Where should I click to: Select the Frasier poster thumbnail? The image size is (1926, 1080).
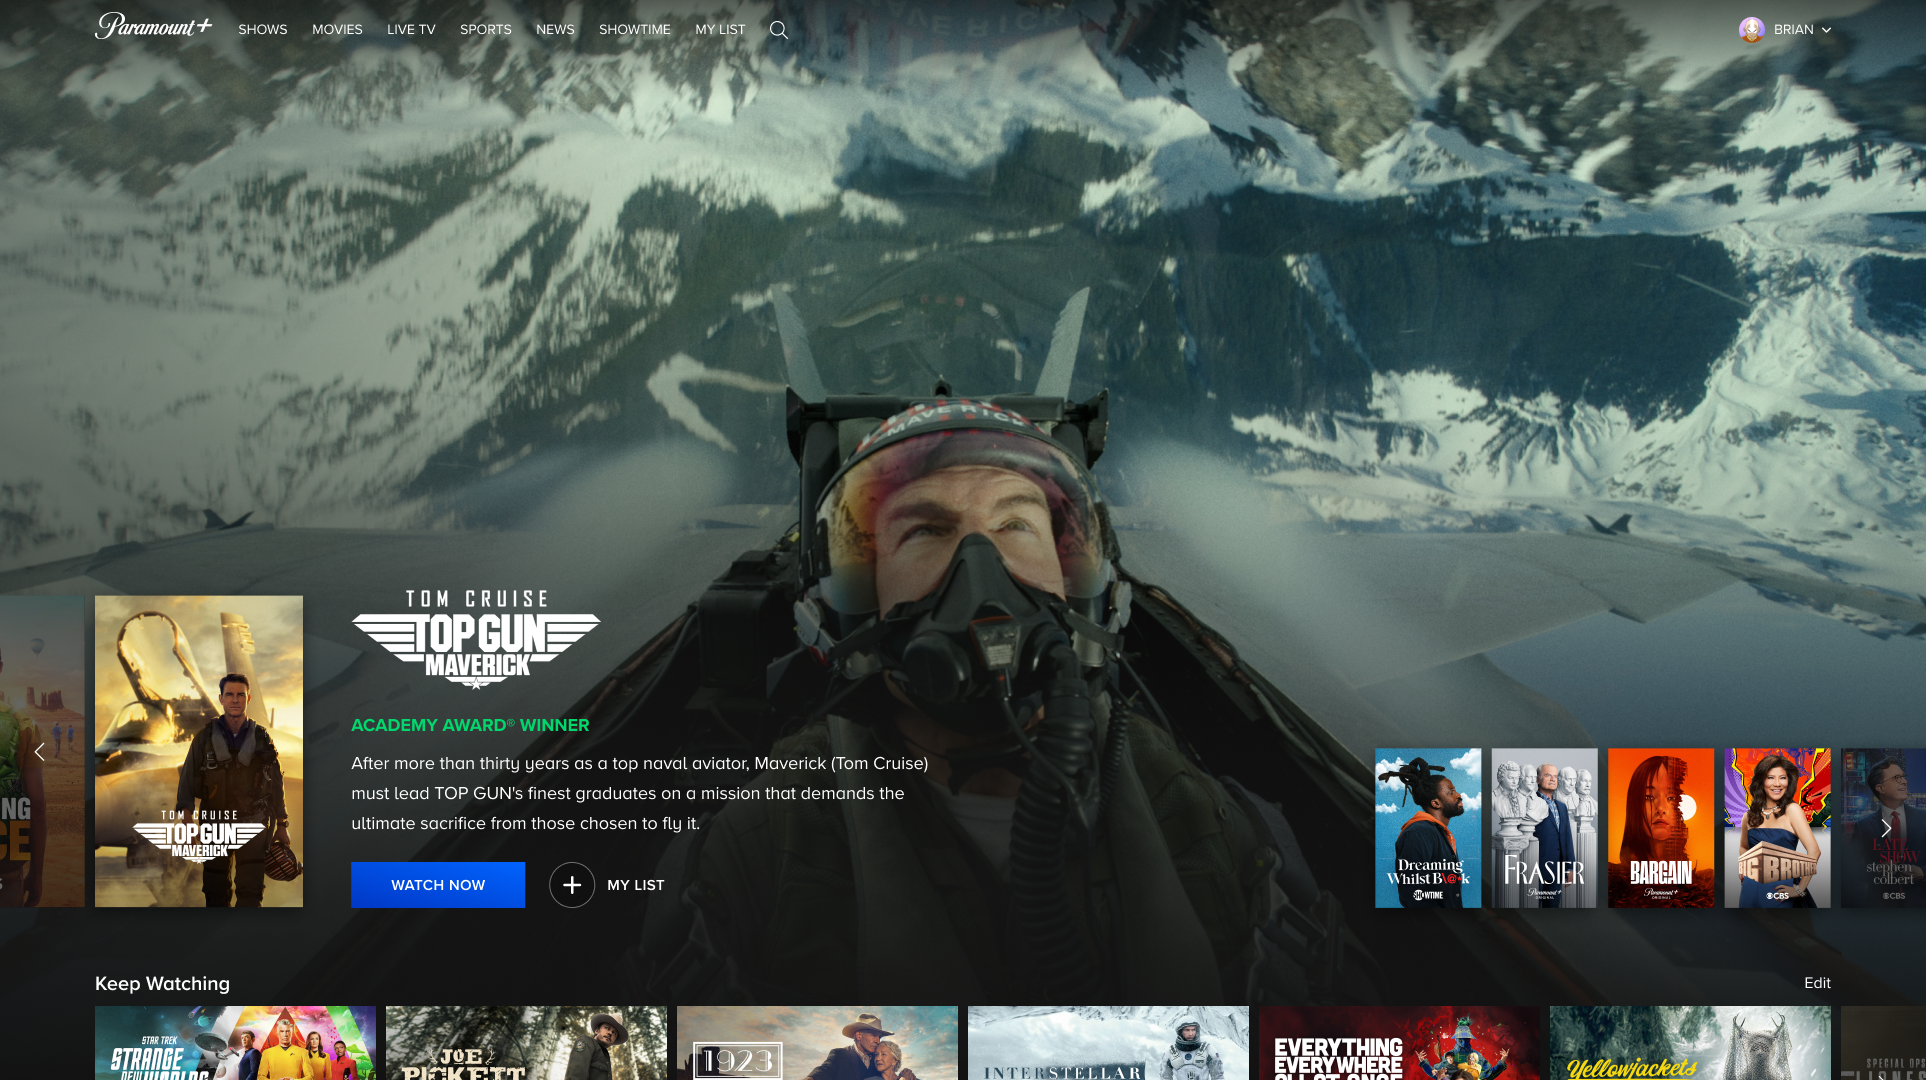coord(1544,828)
